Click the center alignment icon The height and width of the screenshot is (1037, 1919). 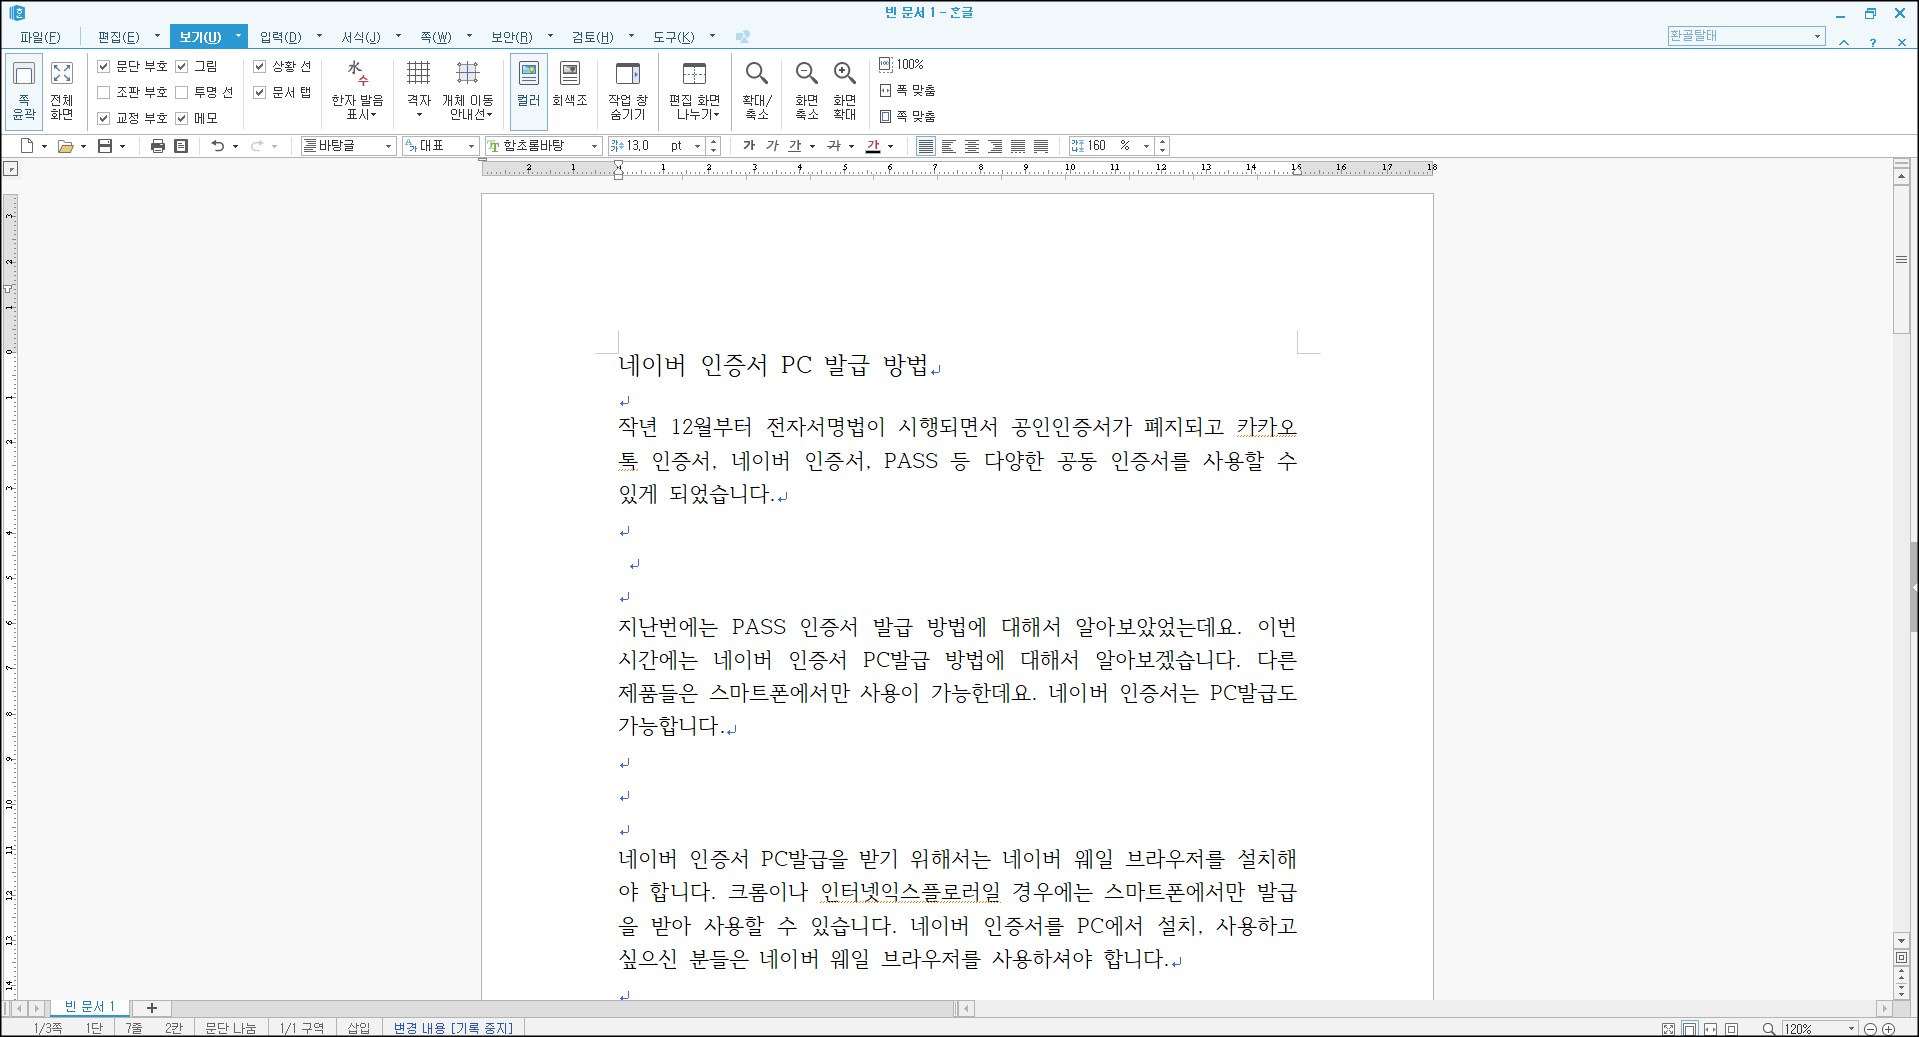click(972, 146)
